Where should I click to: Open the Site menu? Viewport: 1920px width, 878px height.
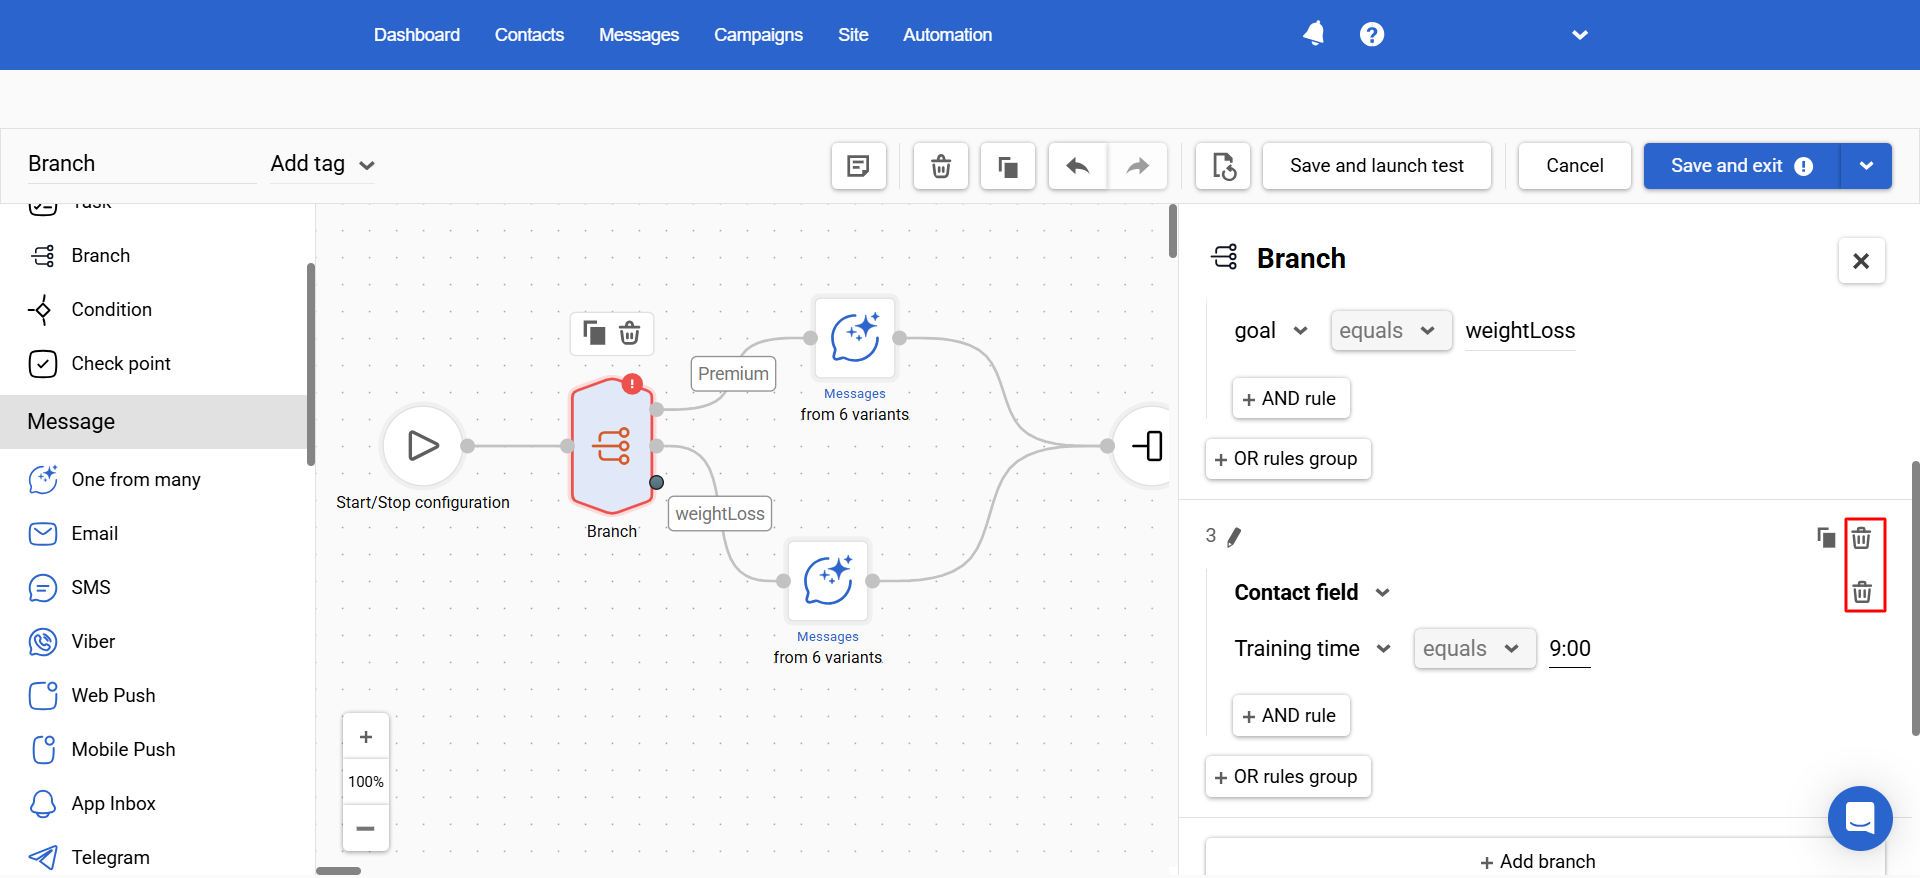(853, 35)
